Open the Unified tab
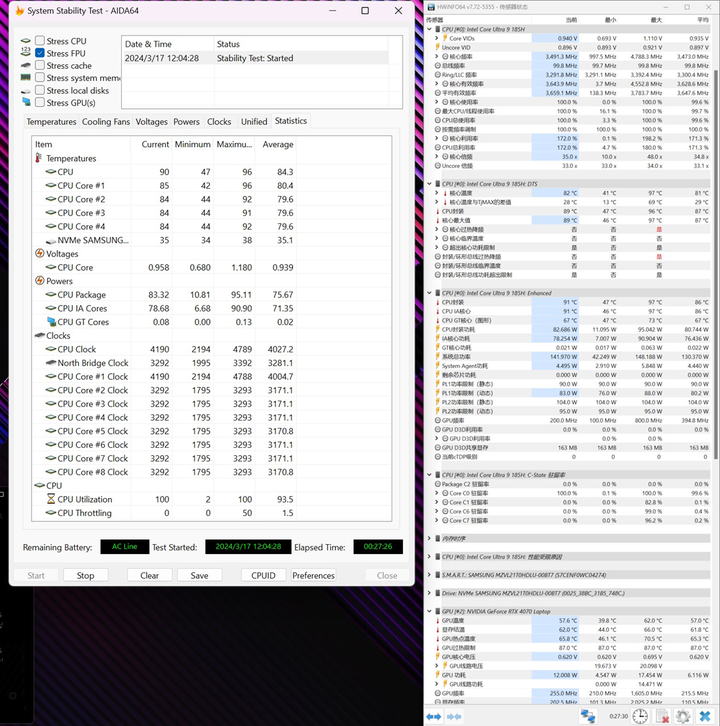 pos(254,122)
